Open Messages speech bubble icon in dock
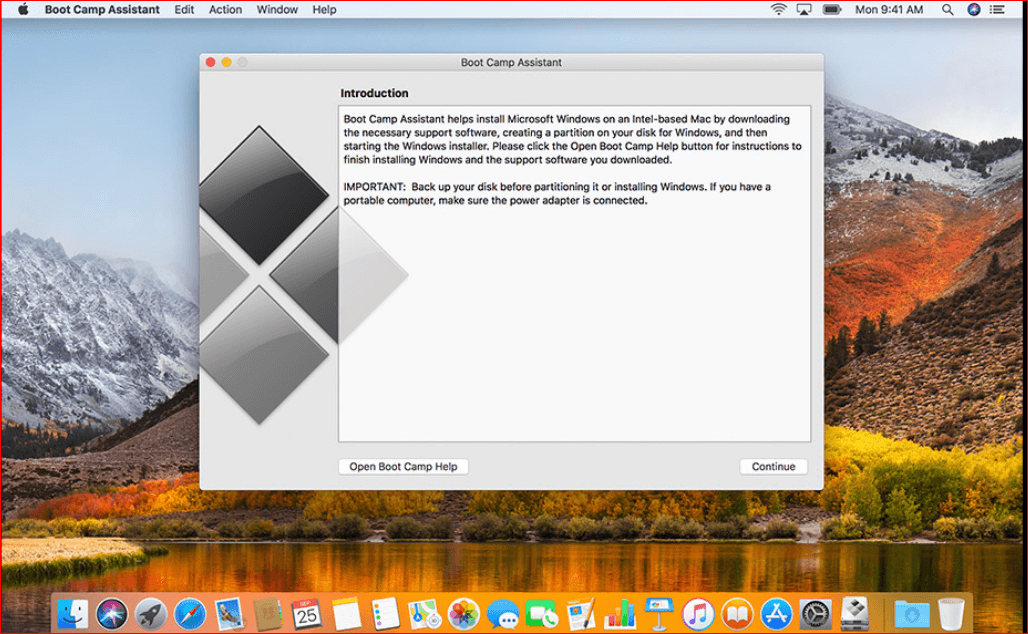The image size is (1028, 634). pyautogui.click(x=503, y=614)
